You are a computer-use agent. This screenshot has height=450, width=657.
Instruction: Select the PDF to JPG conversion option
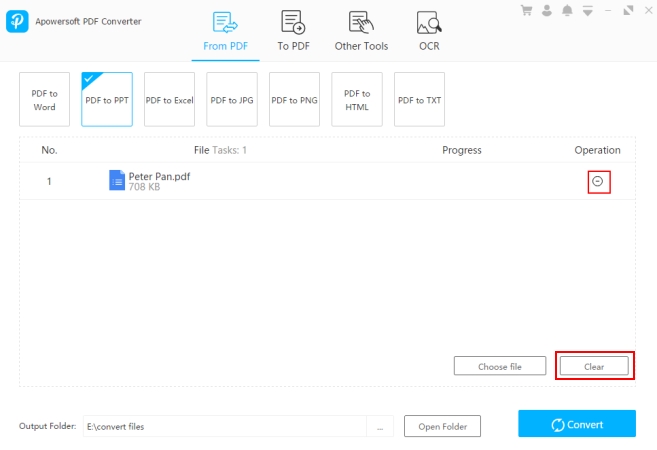(x=232, y=99)
